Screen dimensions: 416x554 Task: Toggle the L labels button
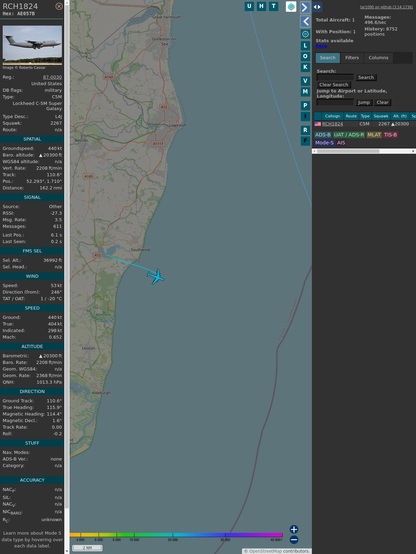coord(305,46)
